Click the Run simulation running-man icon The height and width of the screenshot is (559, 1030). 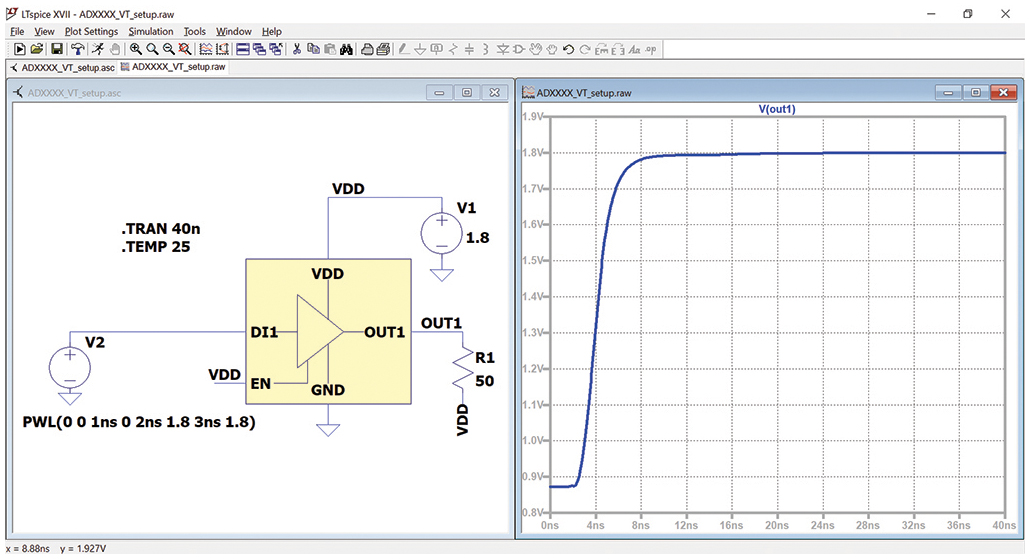click(97, 49)
